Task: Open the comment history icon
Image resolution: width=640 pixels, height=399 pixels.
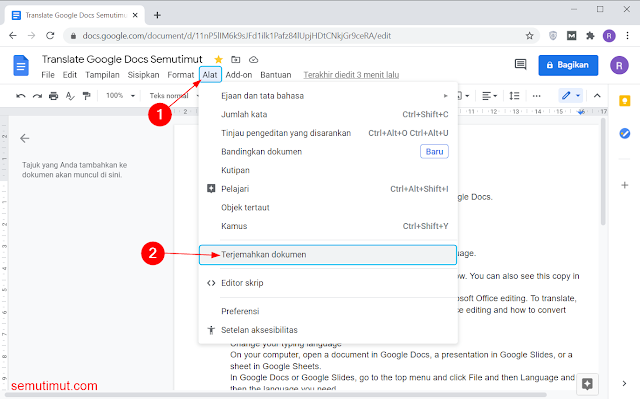Action: [x=520, y=64]
